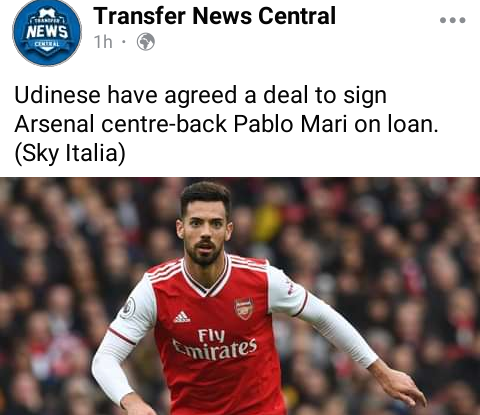480x415 pixels.
Task: Click the globe public privacy icon
Action: (146, 42)
